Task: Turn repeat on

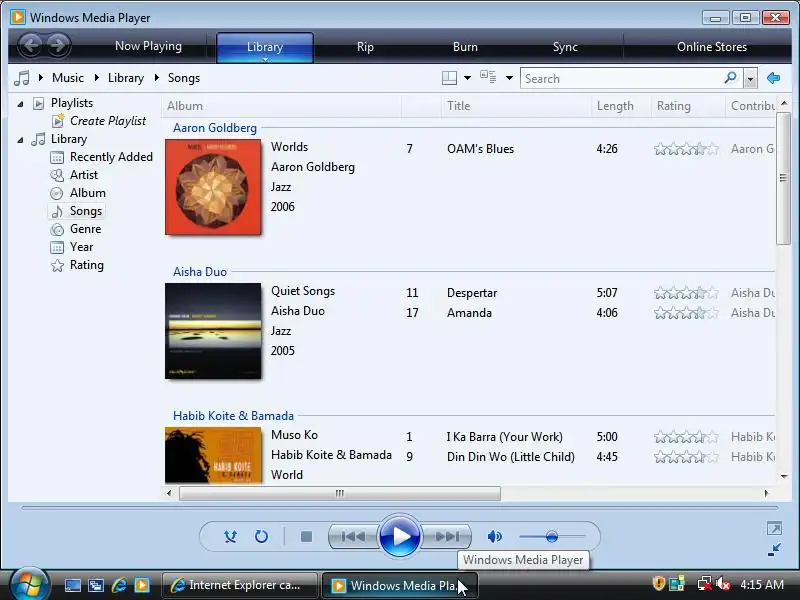Action: pyautogui.click(x=261, y=536)
